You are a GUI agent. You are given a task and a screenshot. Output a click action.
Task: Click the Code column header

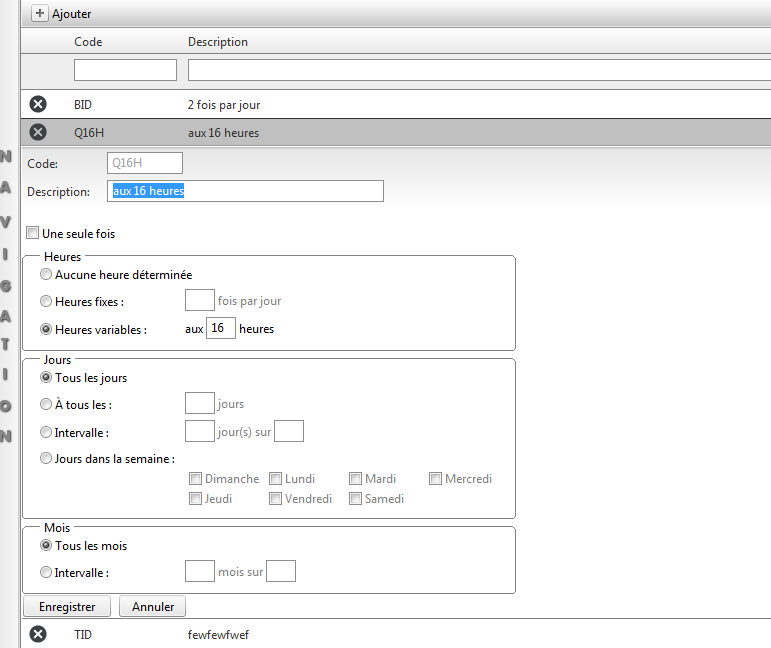pyautogui.click(x=88, y=42)
